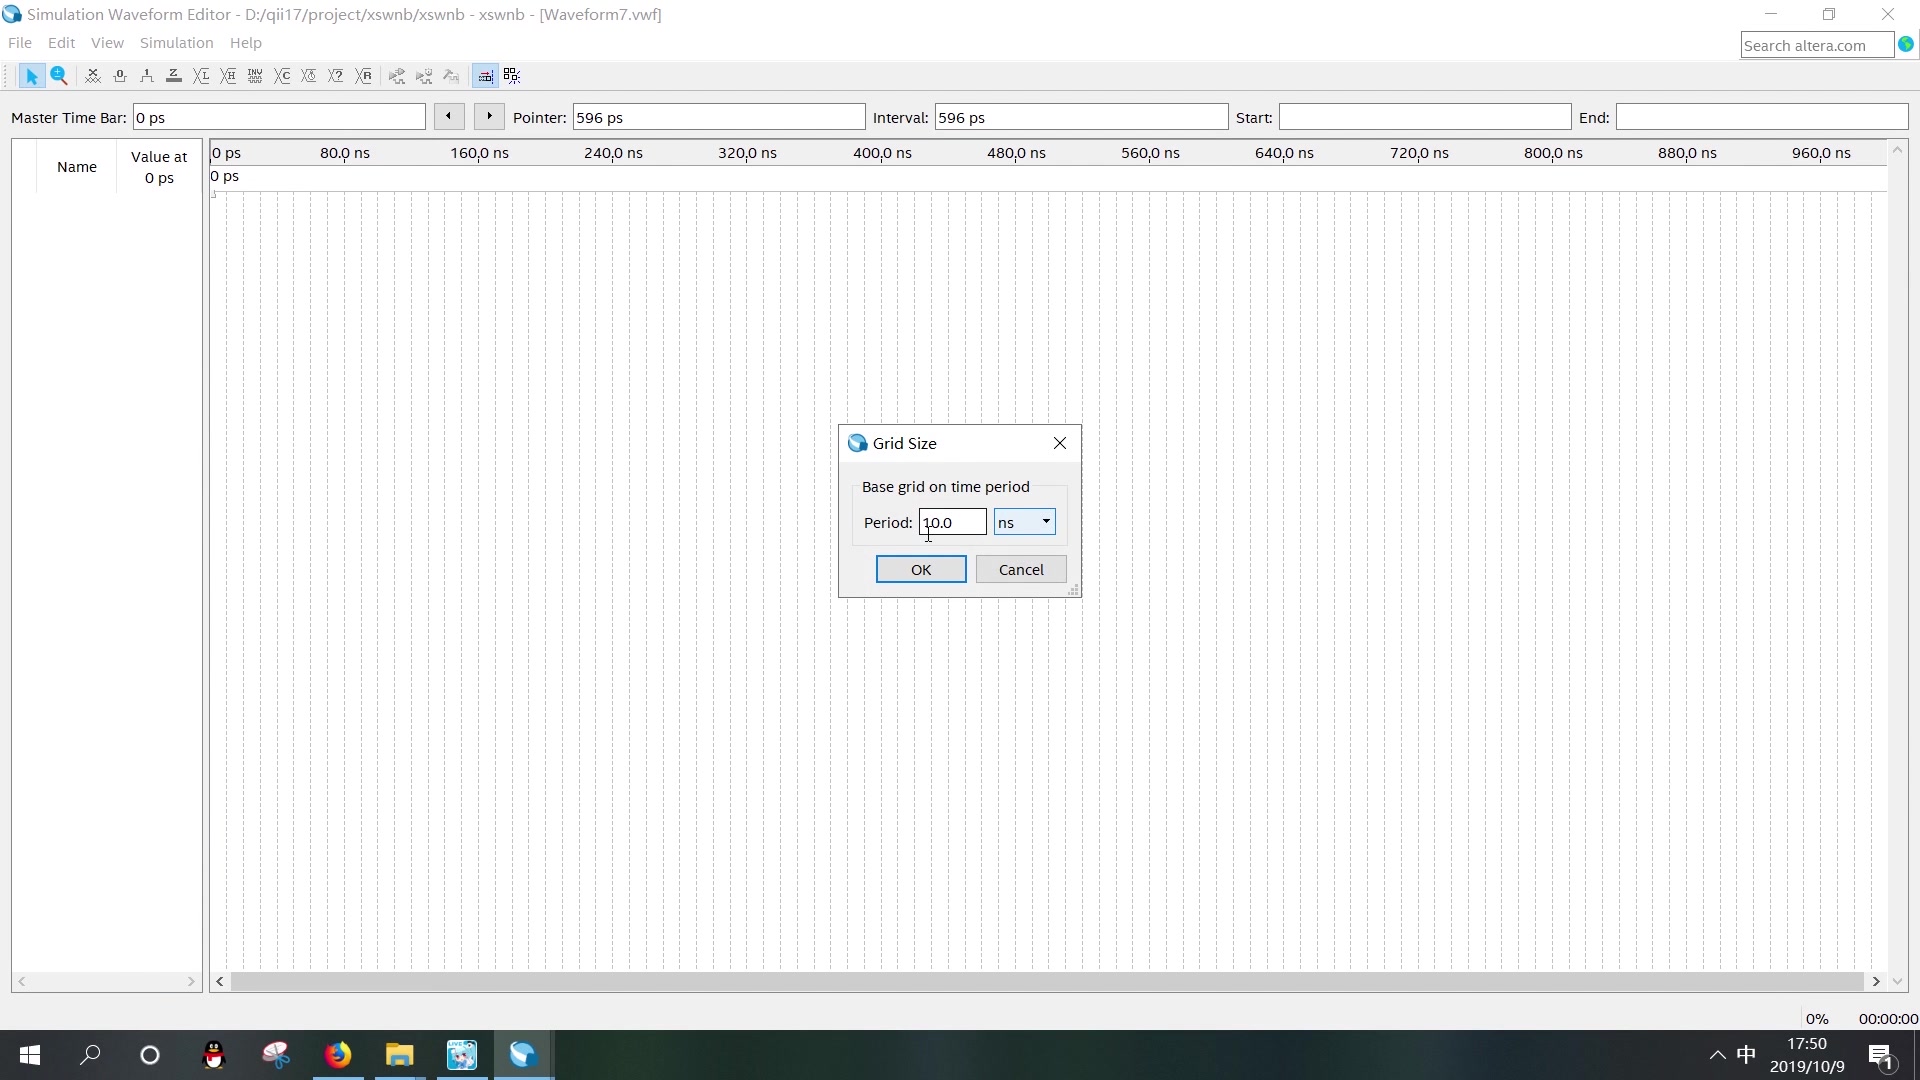Close the Grid Size dialog
The height and width of the screenshot is (1080, 1920).
[1060, 443]
